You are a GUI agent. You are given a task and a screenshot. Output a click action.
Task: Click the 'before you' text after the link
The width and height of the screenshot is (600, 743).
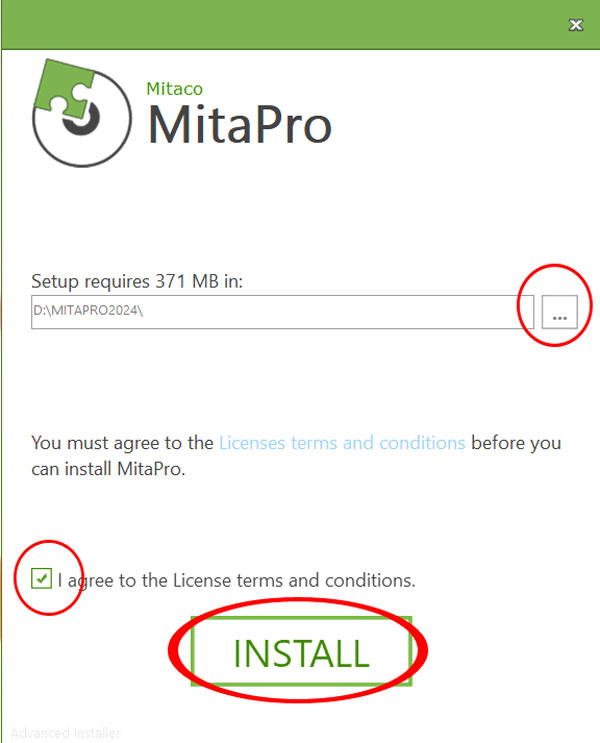pyautogui.click(x=516, y=444)
